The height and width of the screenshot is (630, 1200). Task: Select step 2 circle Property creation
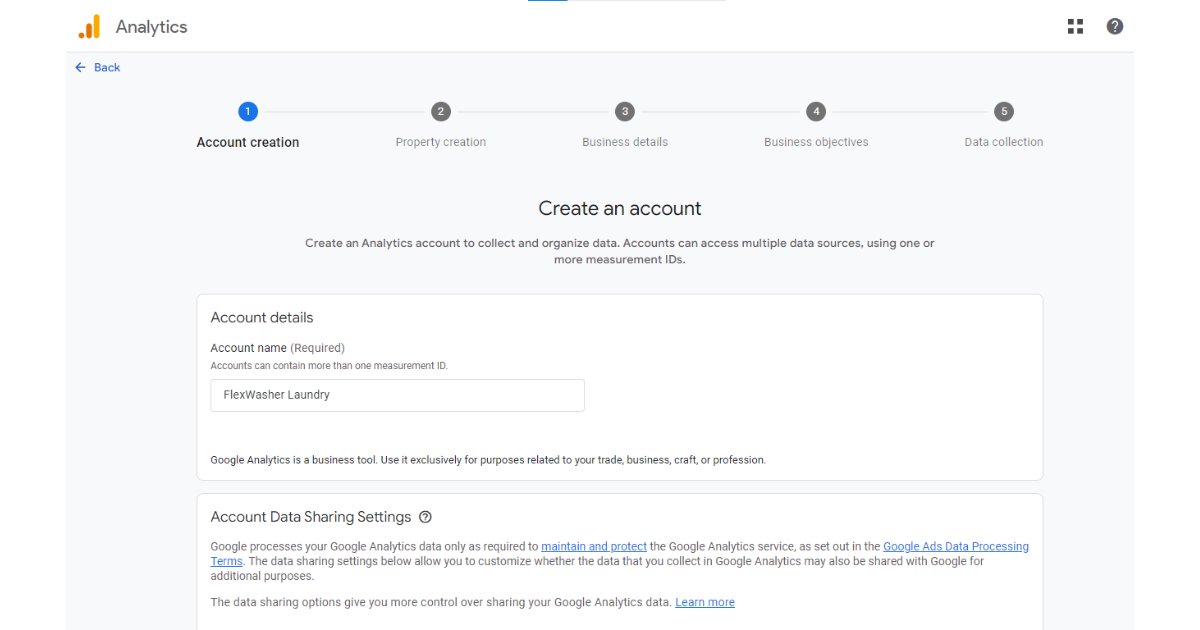(x=441, y=111)
